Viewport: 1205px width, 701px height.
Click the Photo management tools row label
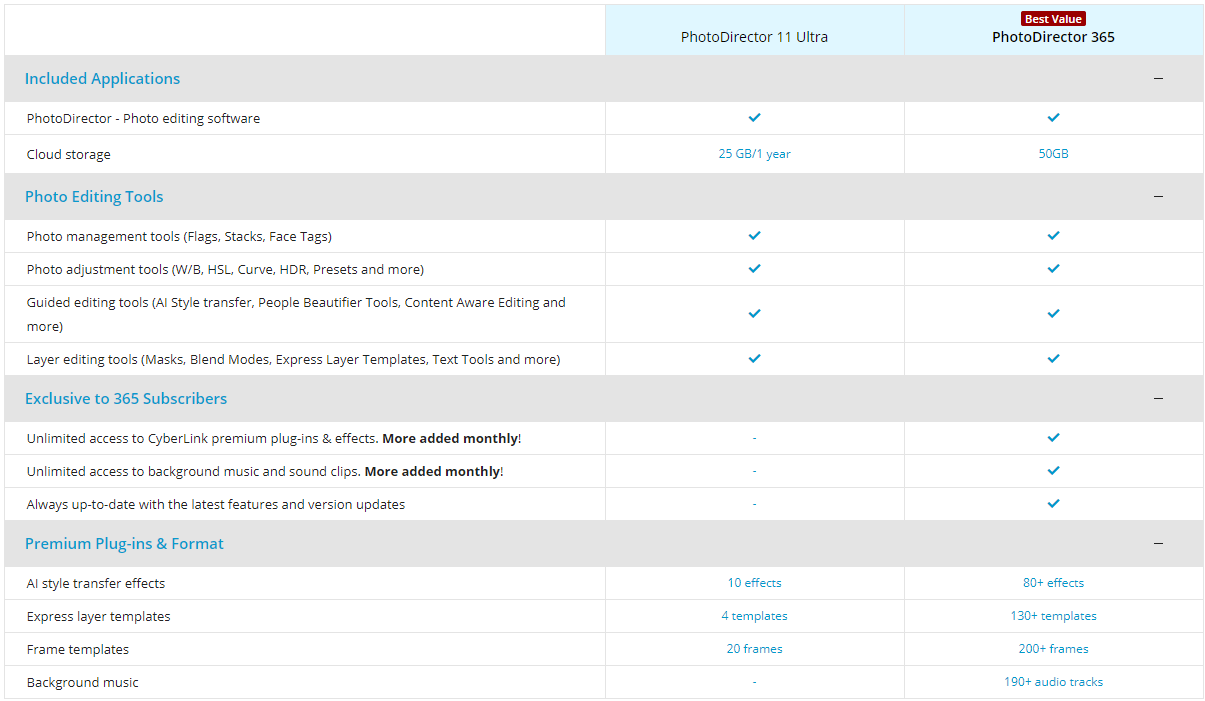pyautogui.click(x=179, y=236)
